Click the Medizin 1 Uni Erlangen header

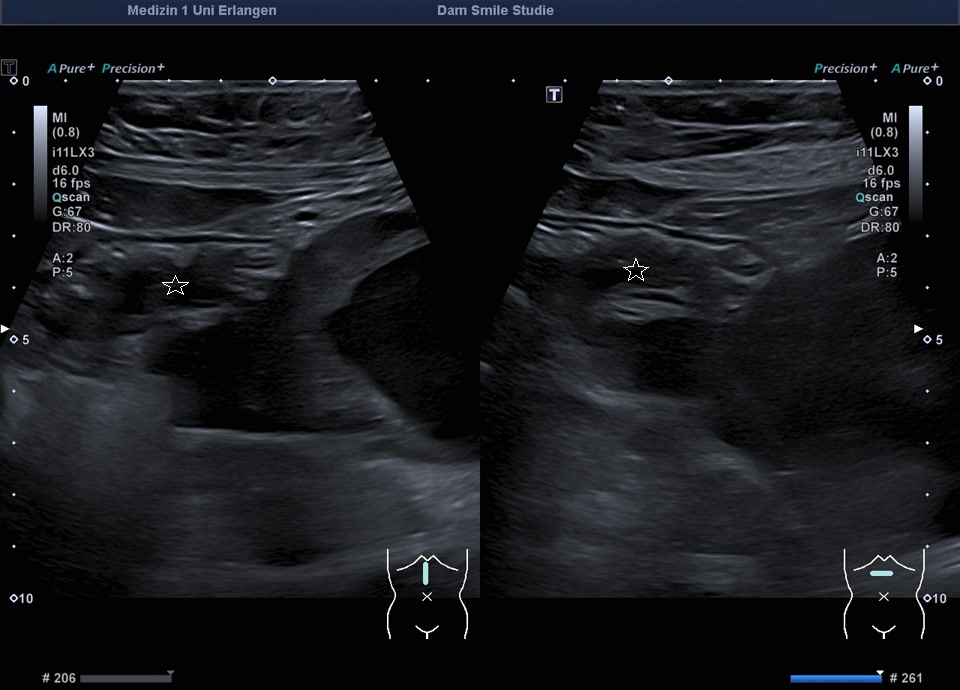(202, 10)
